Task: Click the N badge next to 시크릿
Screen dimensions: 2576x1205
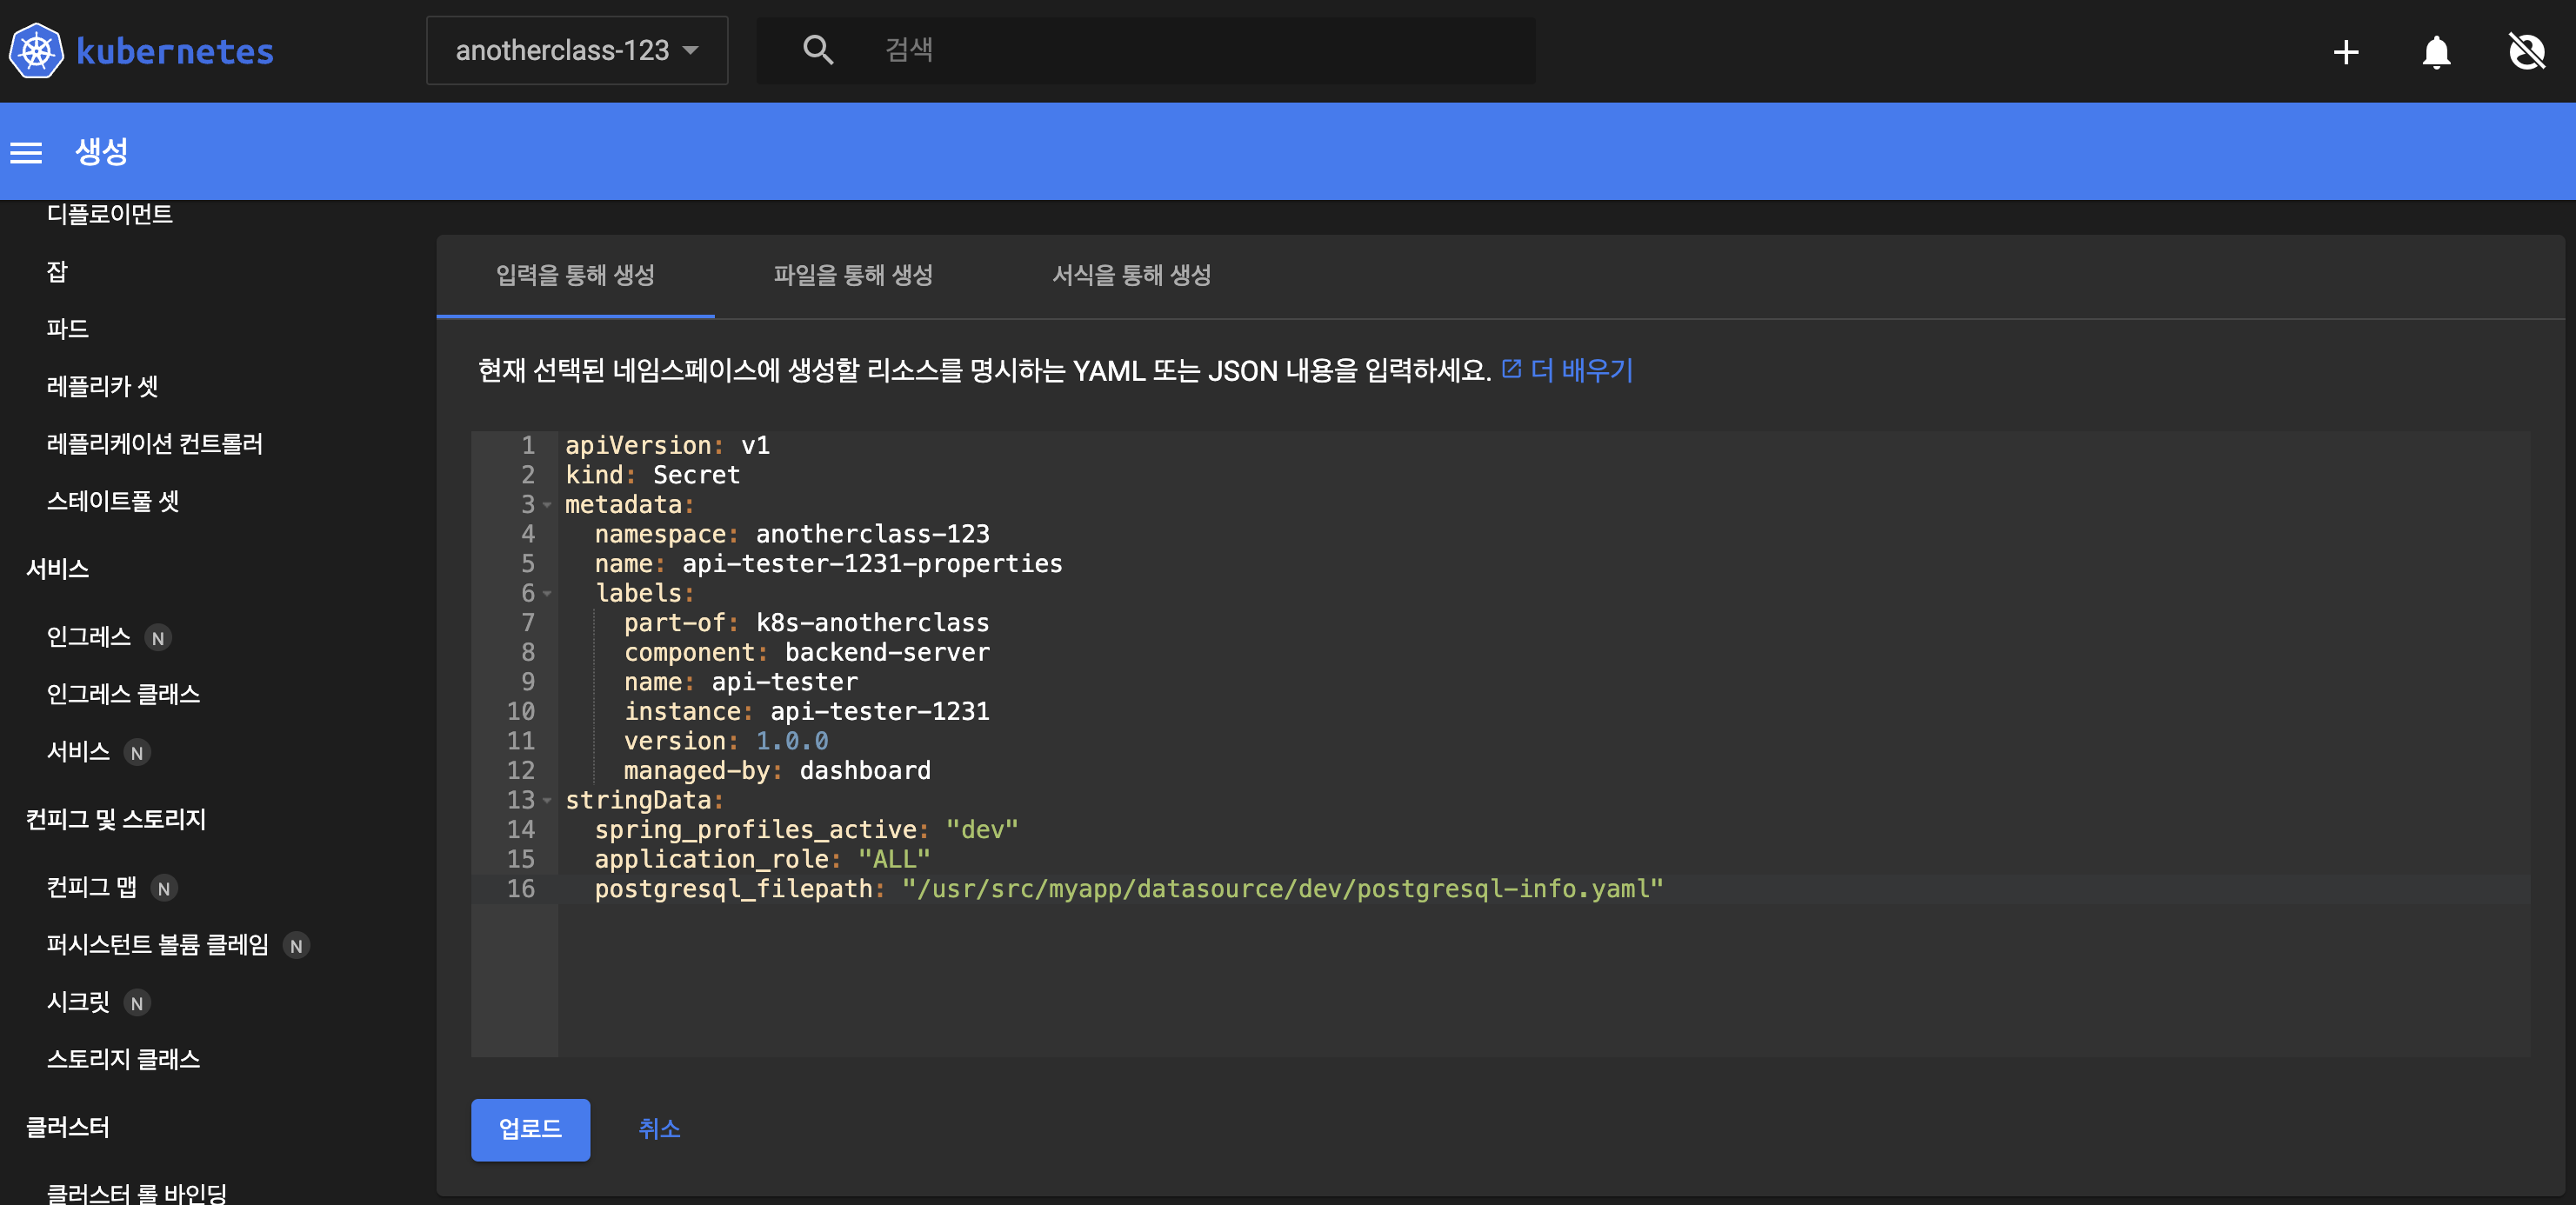Action: click(x=137, y=1003)
